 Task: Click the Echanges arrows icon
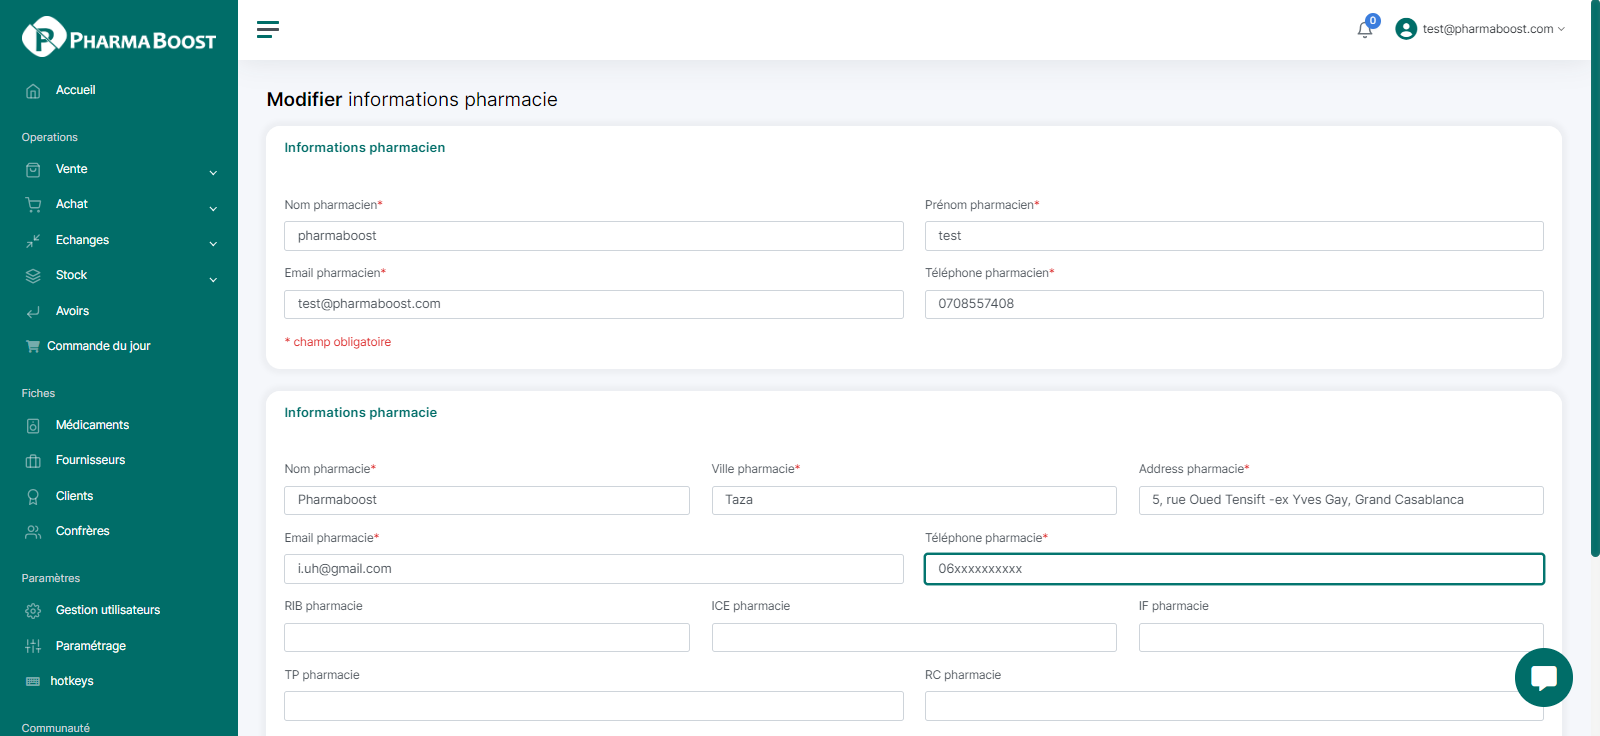tap(33, 241)
